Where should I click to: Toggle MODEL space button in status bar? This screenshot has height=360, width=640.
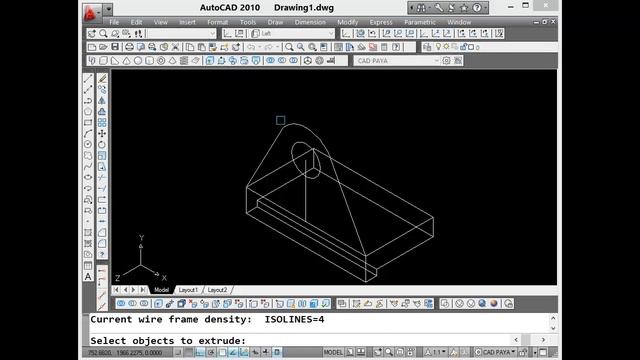point(333,352)
